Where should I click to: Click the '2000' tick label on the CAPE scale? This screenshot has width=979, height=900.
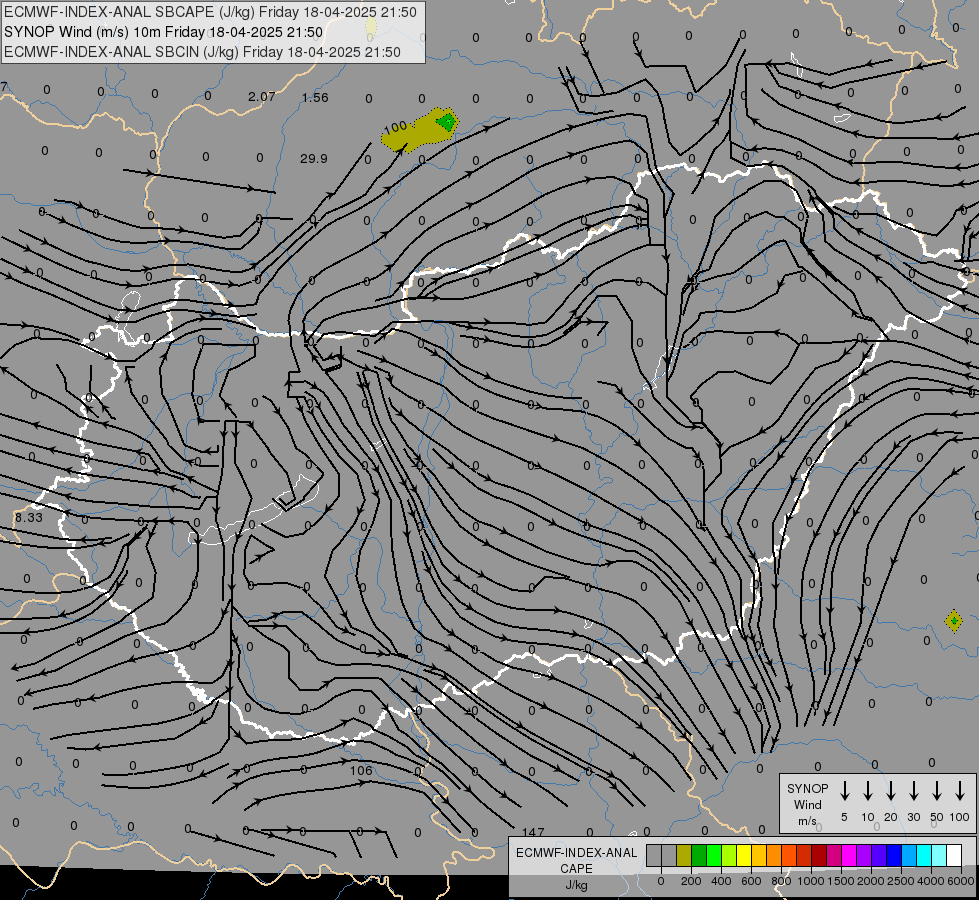871,881
